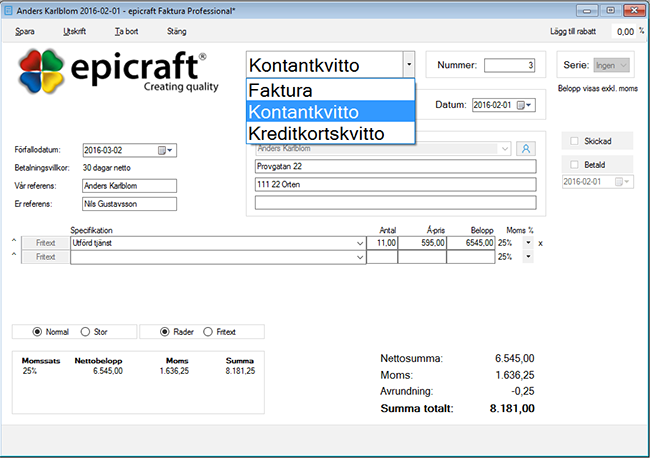Click Lägg till rabatt button
The height and width of the screenshot is (458, 650).
point(573,32)
